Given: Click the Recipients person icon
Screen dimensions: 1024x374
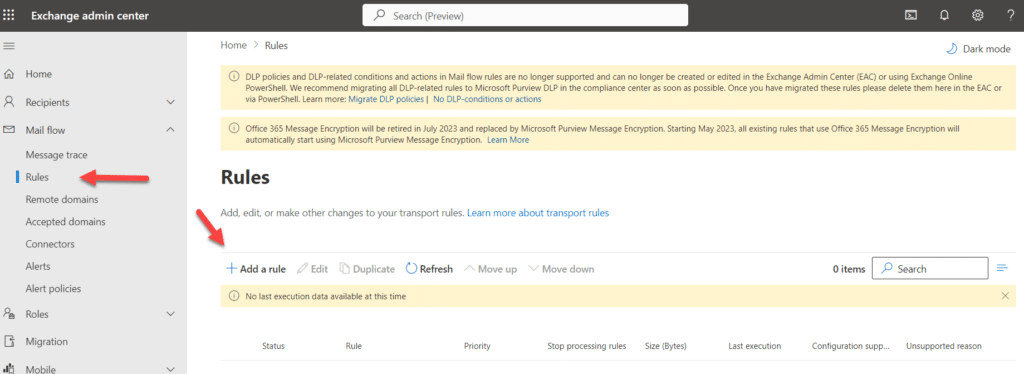Looking at the screenshot, I should 9,102.
